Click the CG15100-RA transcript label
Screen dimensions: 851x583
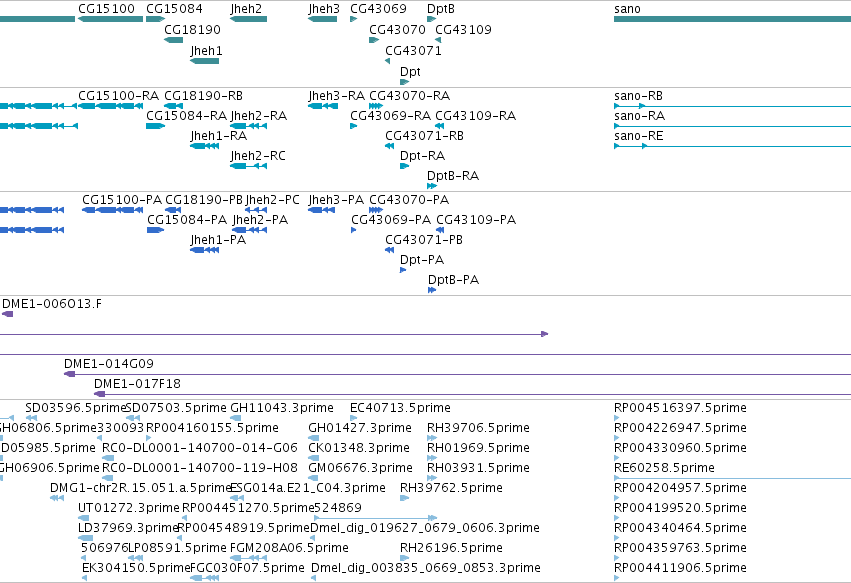118,96
